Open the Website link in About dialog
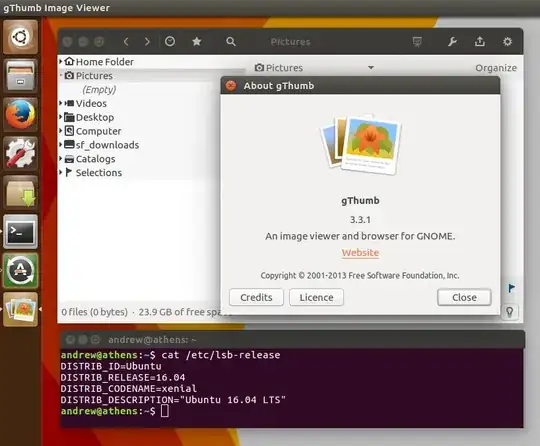The width and height of the screenshot is (540, 446). click(x=360, y=252)
